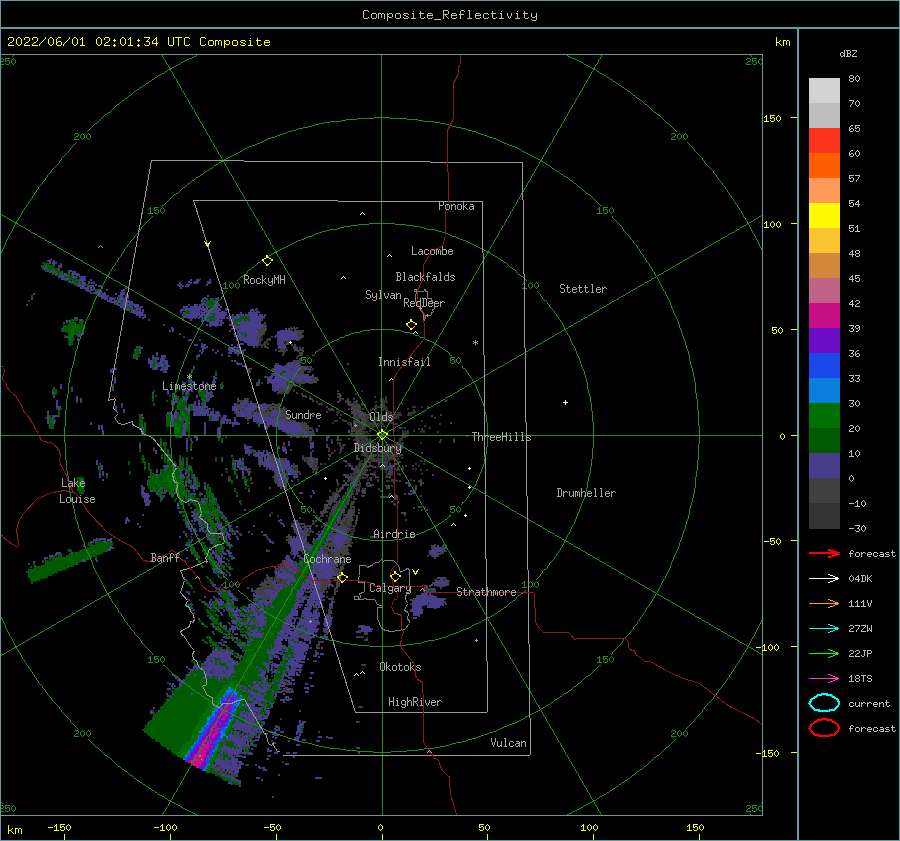
Task: Click the green echo patch west of Banff
Action: (x=69, y=559)
